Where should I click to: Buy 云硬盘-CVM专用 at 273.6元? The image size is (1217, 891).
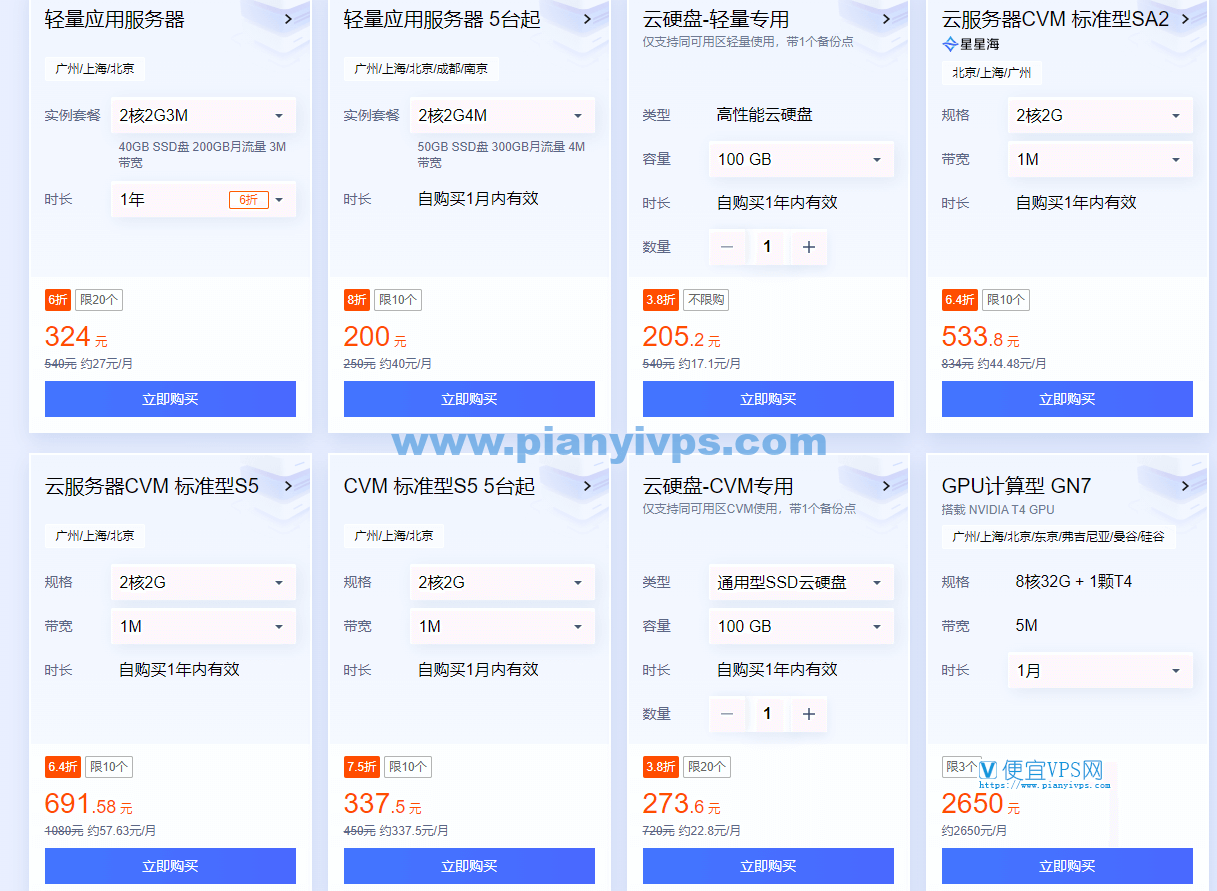(768, 866)
